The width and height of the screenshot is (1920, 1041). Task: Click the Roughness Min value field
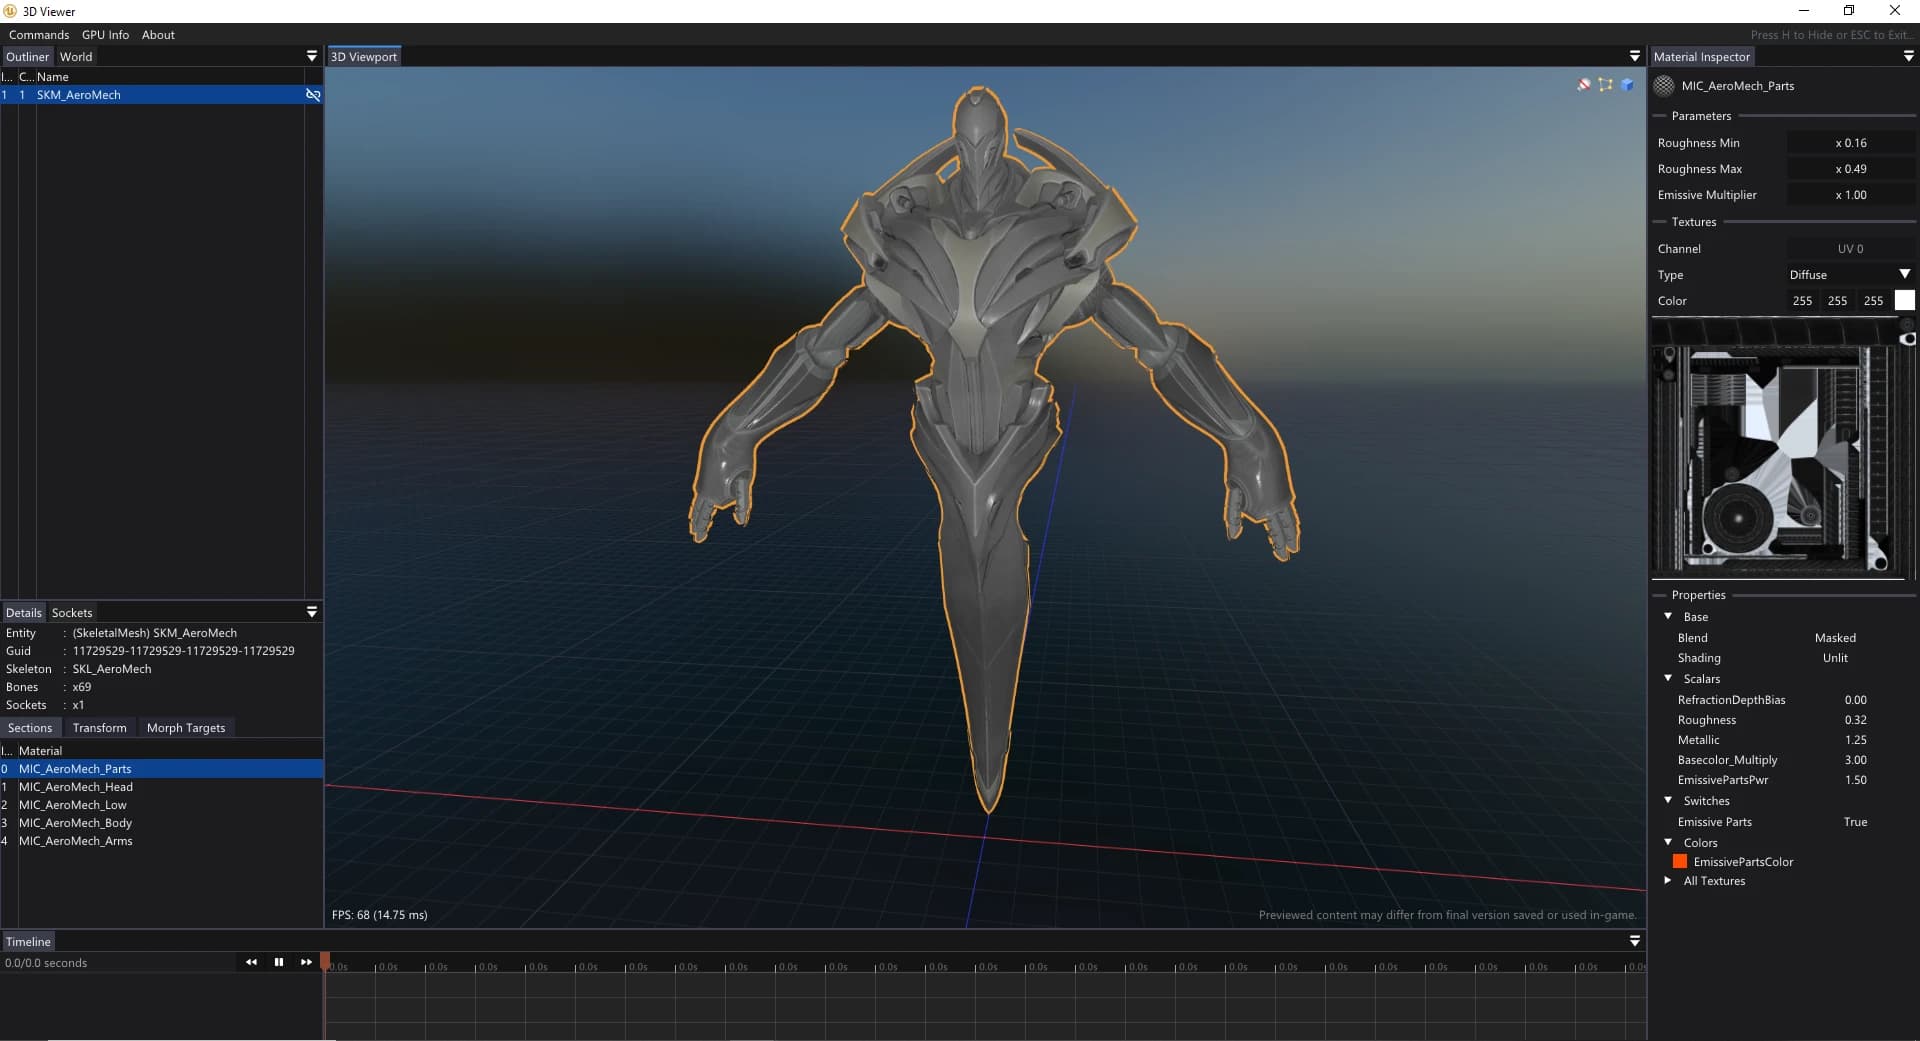[1851, 143]
